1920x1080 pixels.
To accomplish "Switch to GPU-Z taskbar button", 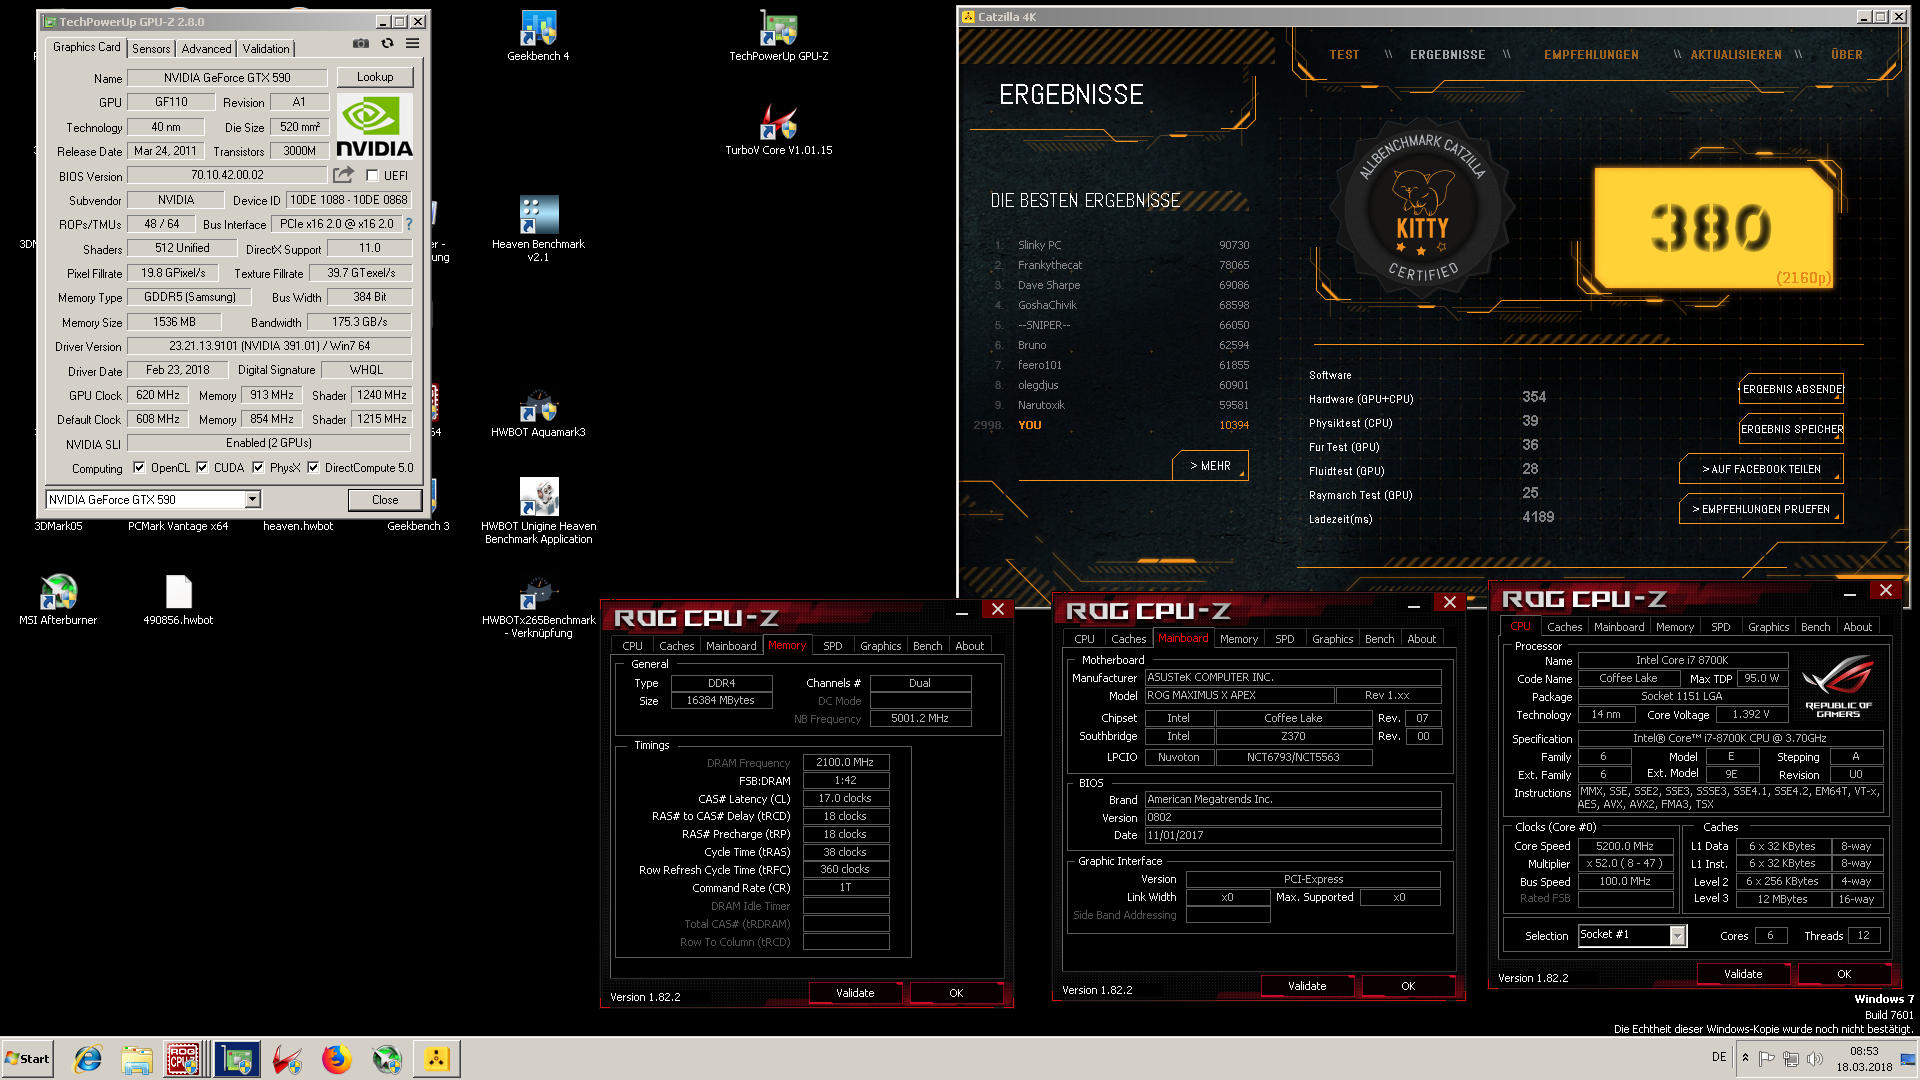I will click(x=237, y=1059).
